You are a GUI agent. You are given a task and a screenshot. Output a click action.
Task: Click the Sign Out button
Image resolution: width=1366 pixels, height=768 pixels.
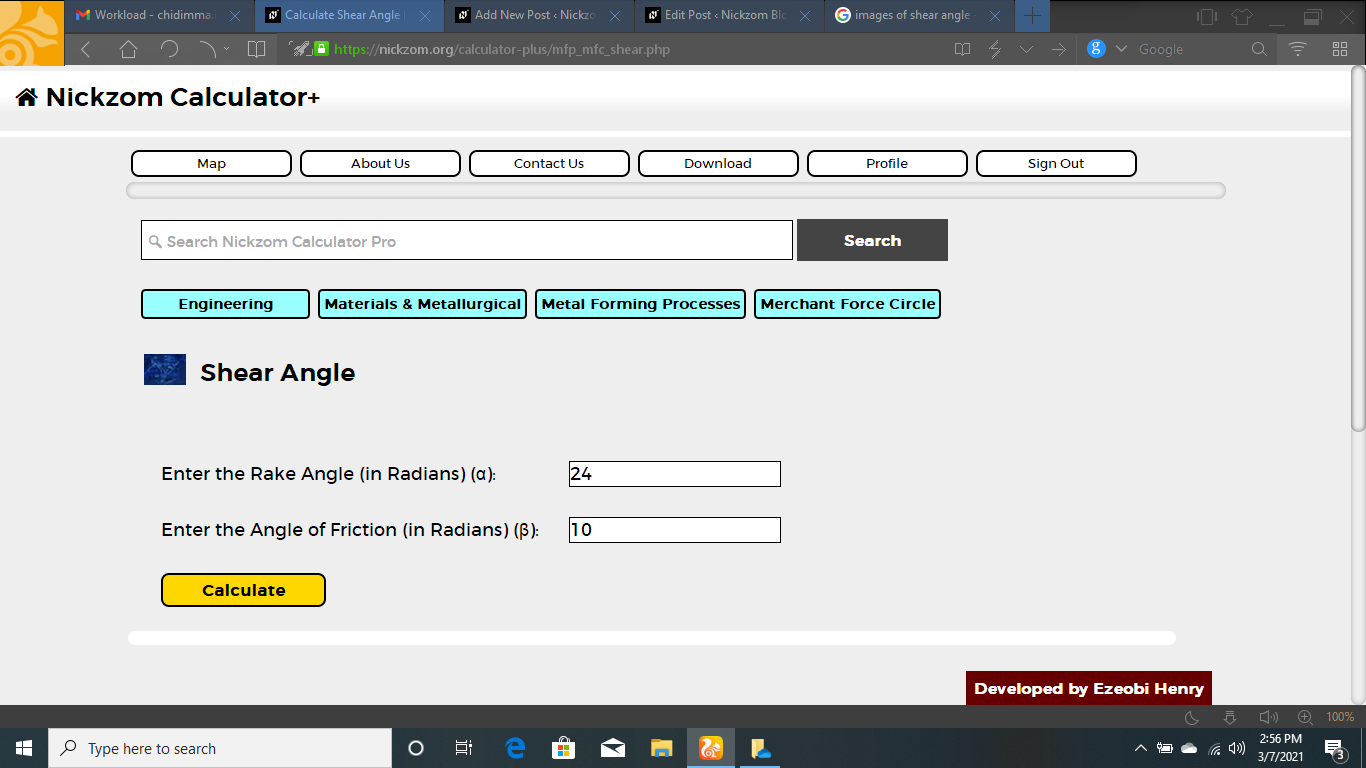(1056, 163)
